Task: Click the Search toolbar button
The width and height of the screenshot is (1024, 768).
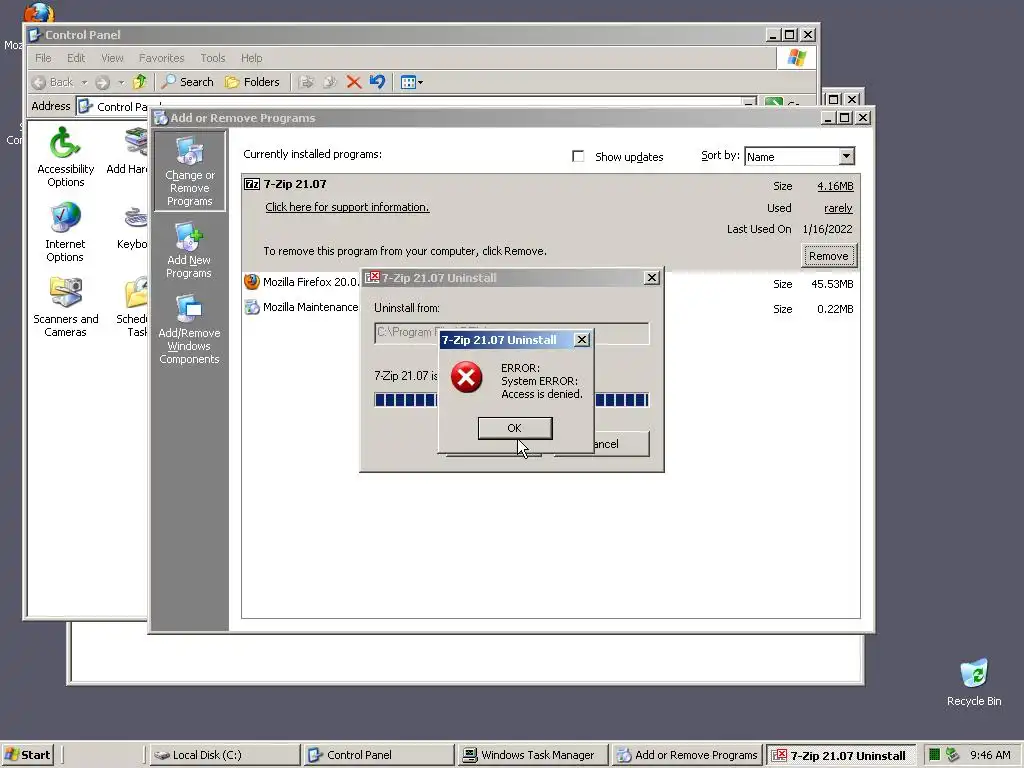Action: pos(187,82)
